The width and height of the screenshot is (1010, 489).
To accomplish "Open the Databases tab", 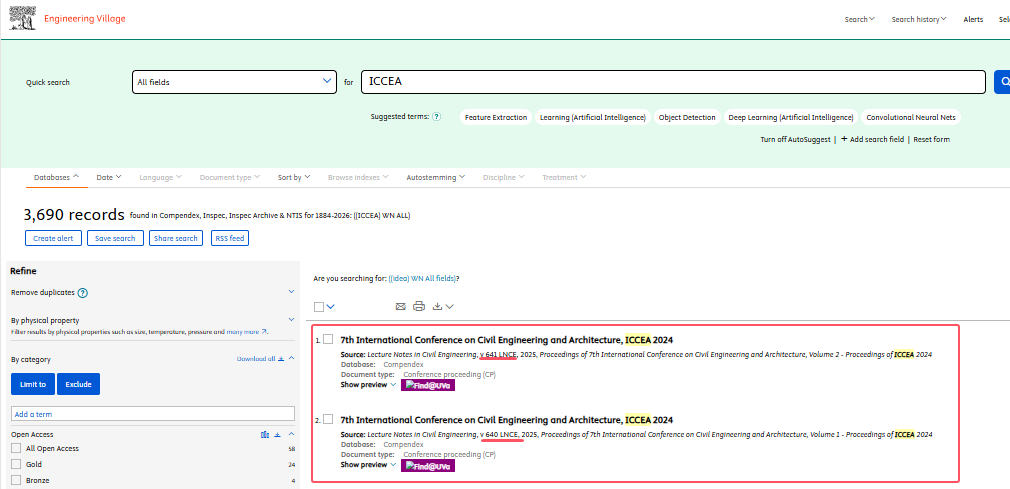I will tap(57, 177).
